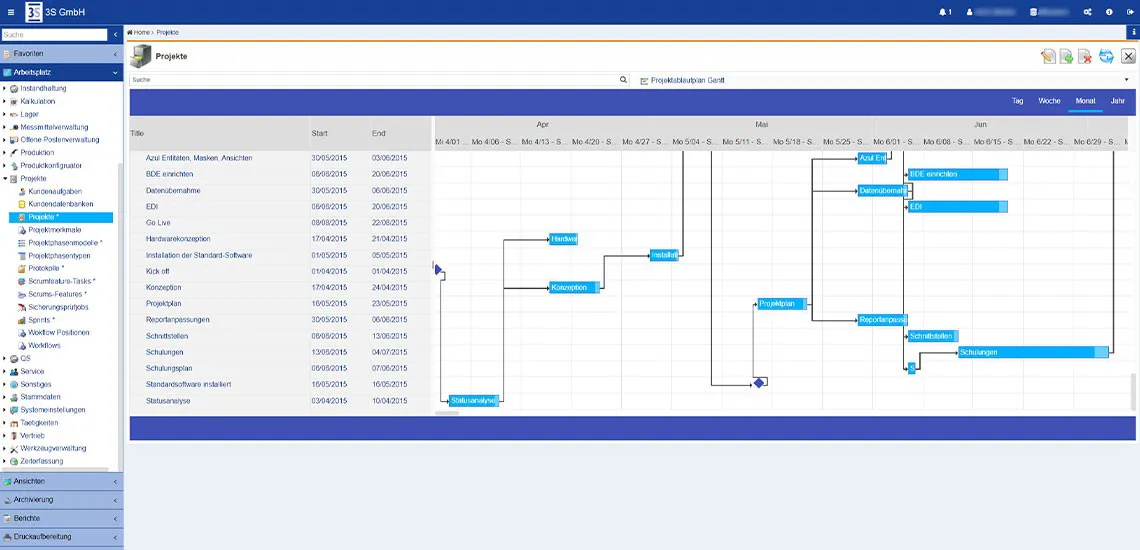Click the Gantt horizontal scrollbar thumb
Image resolution: width=1140 pixels, height=550 pixels.
coord(447,413)
